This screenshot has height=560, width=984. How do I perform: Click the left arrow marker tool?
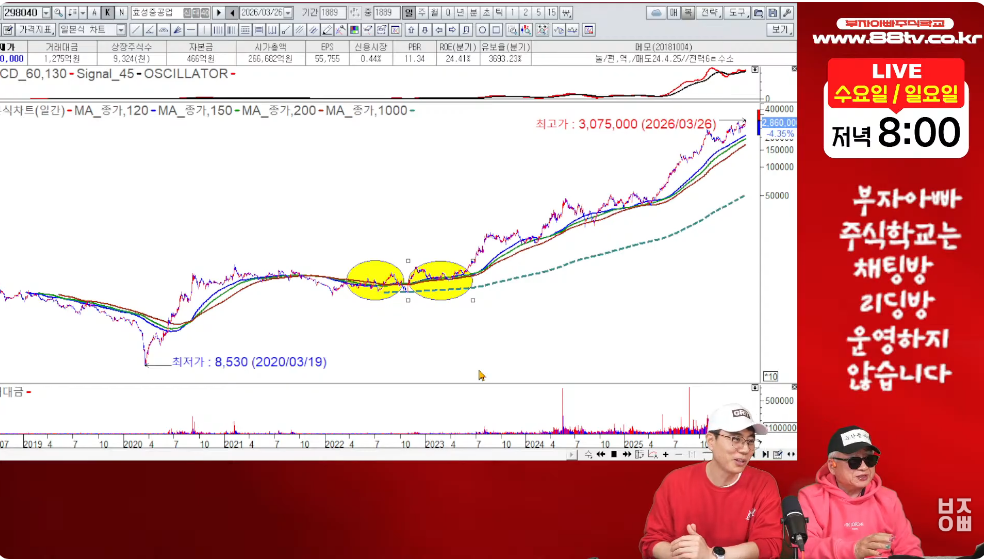click(x=439, y=30)
